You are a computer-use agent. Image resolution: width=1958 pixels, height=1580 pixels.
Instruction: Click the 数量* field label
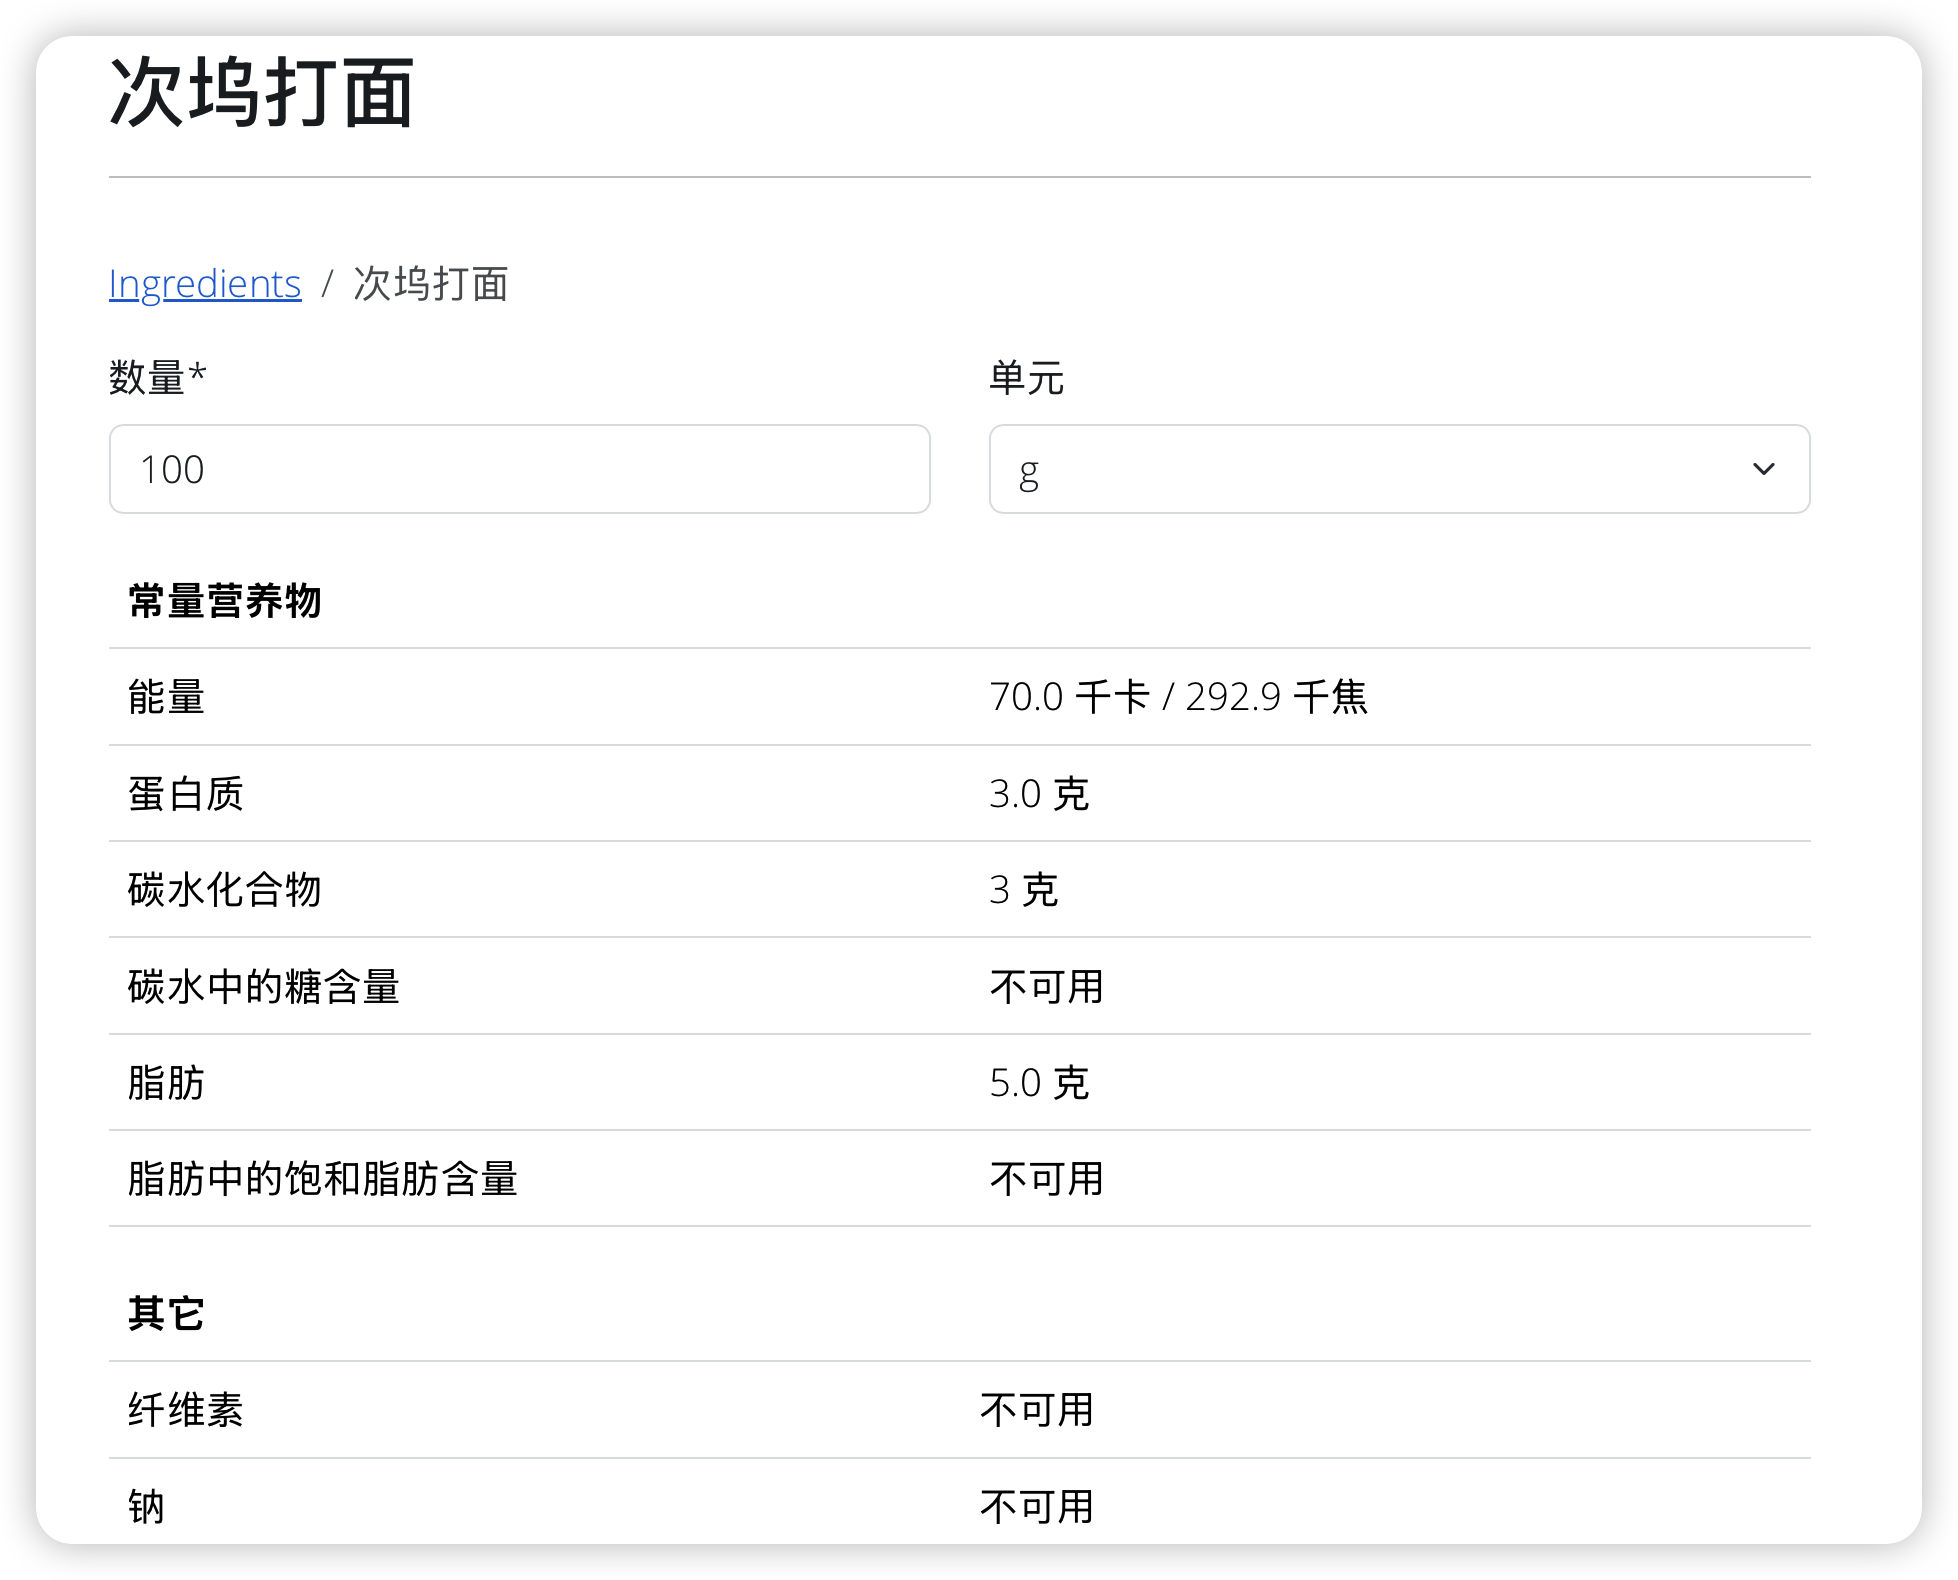tap(158, 378)
